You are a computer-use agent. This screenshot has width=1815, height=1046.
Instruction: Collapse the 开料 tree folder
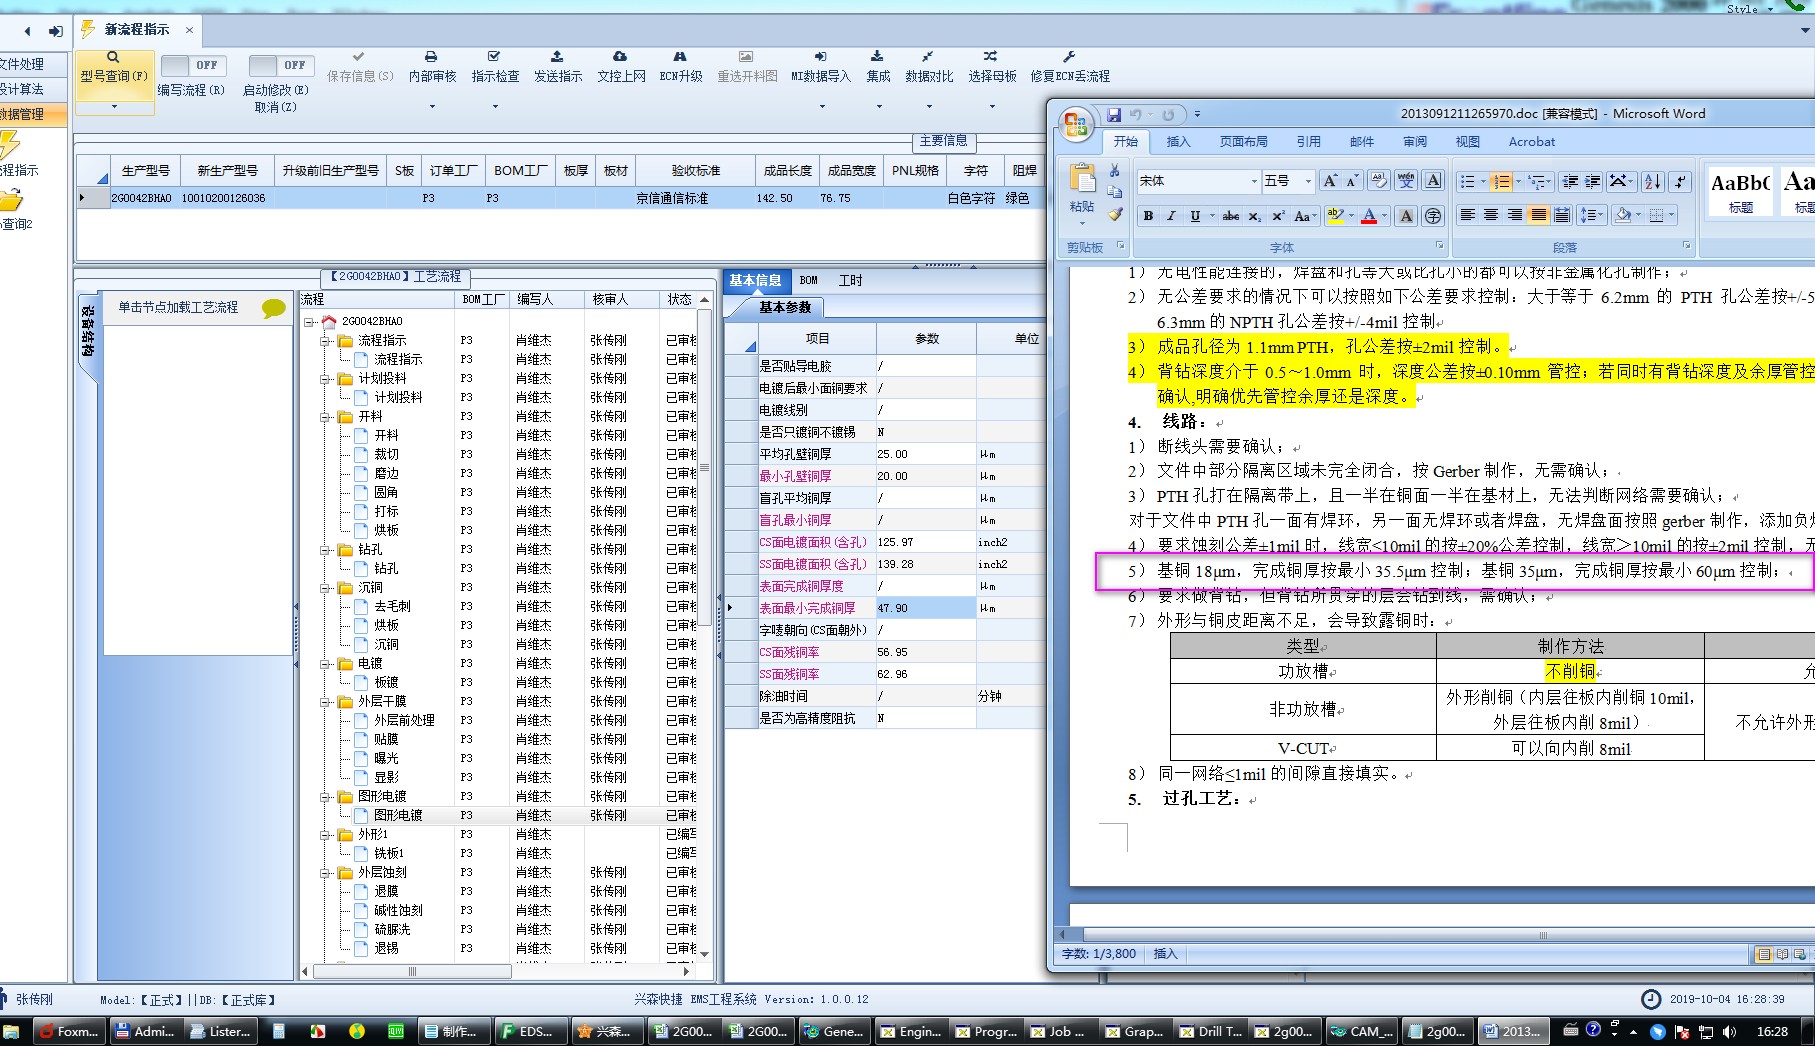click(326, 417)
